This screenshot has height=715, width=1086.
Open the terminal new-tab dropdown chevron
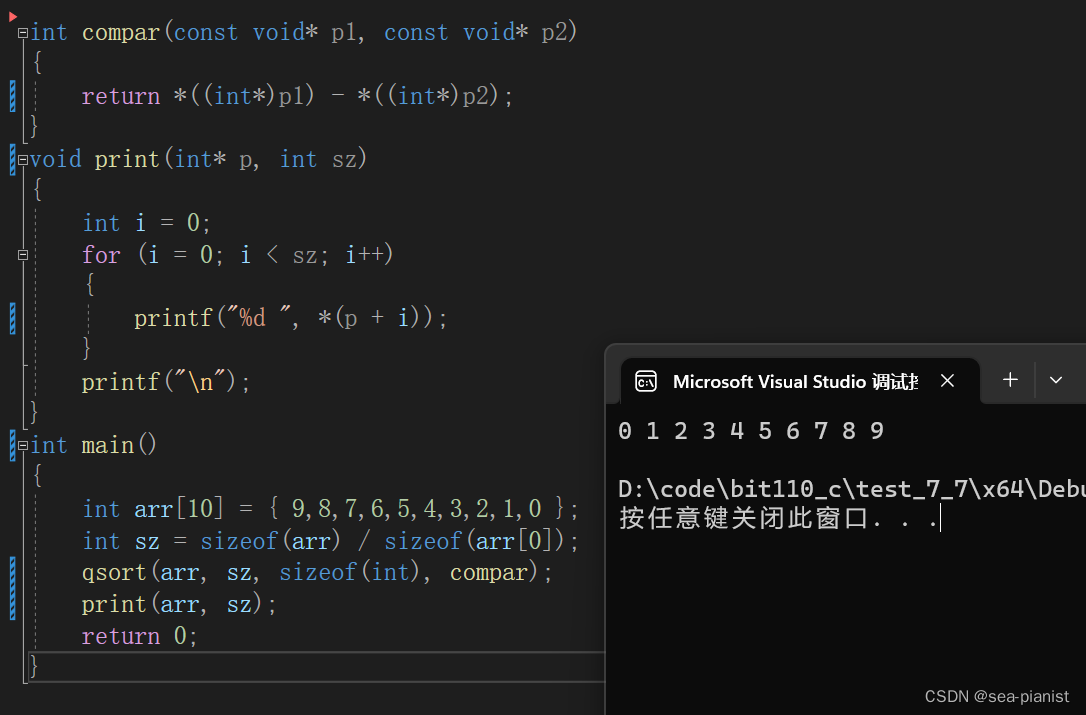click(1056, 380)
